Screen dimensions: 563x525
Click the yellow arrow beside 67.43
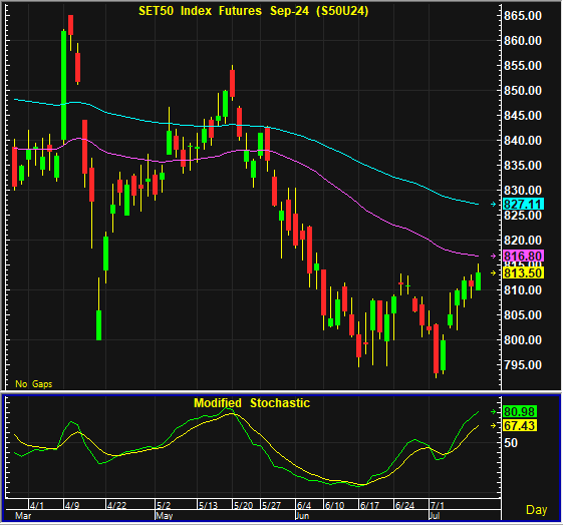pos(493,426)
